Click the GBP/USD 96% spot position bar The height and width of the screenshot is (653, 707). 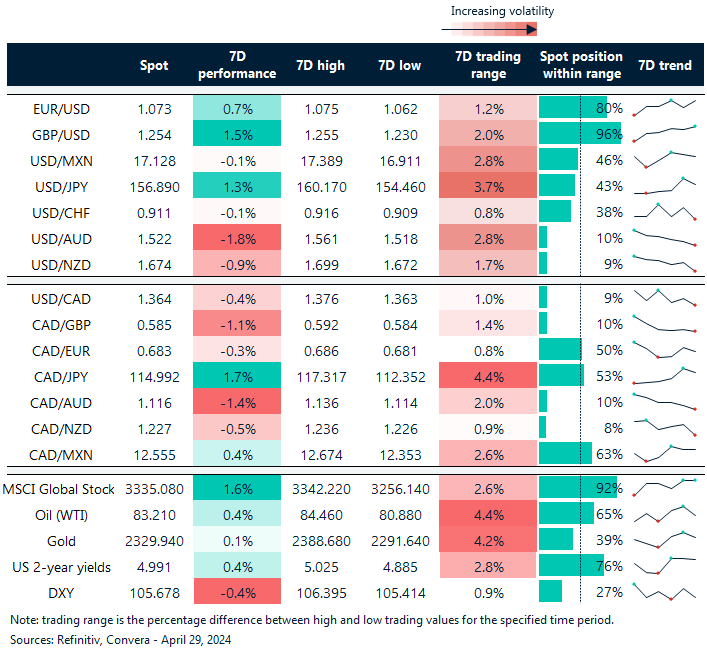pyautogui.click(x=579, y=133)
